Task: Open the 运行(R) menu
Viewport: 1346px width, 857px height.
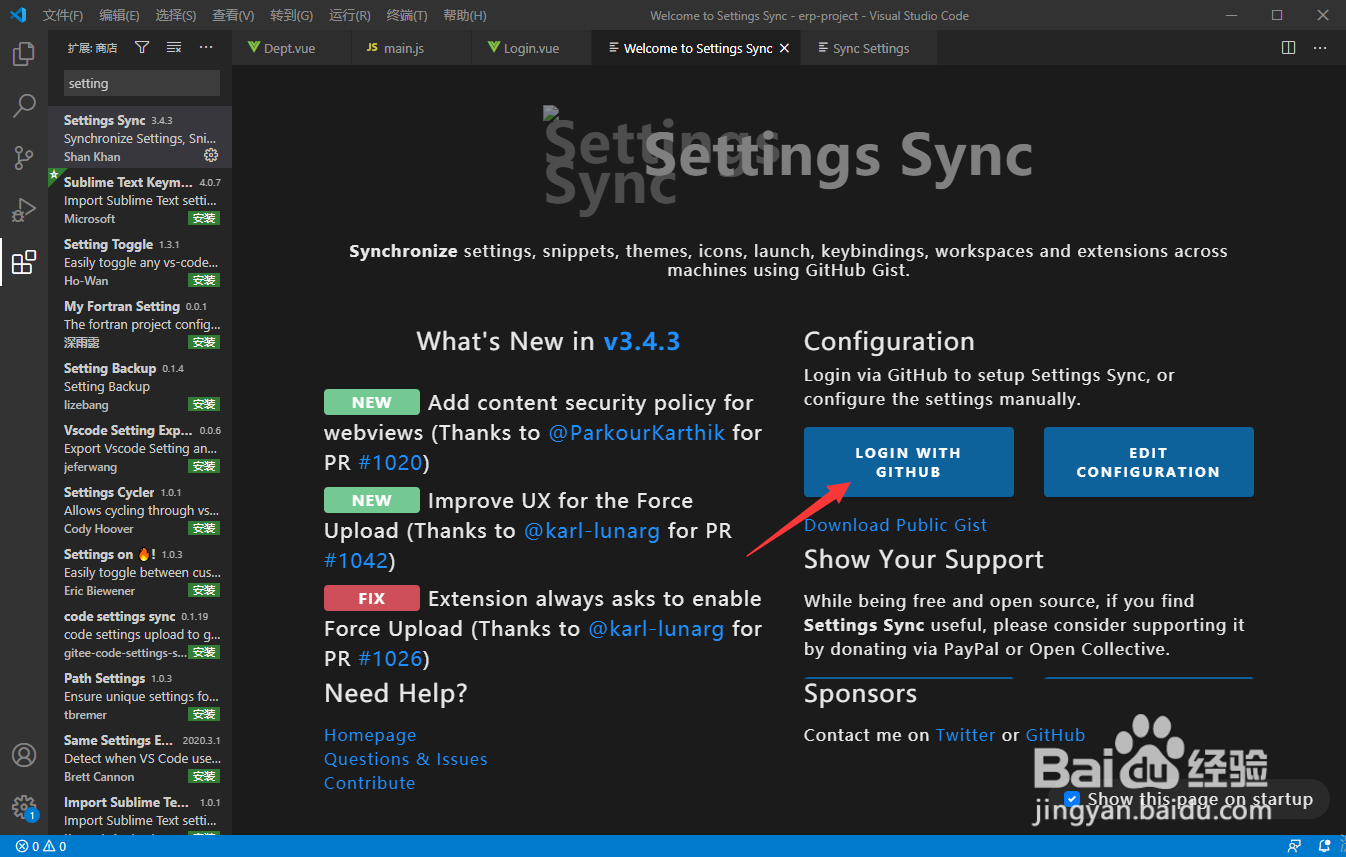Action: point(349,15)
